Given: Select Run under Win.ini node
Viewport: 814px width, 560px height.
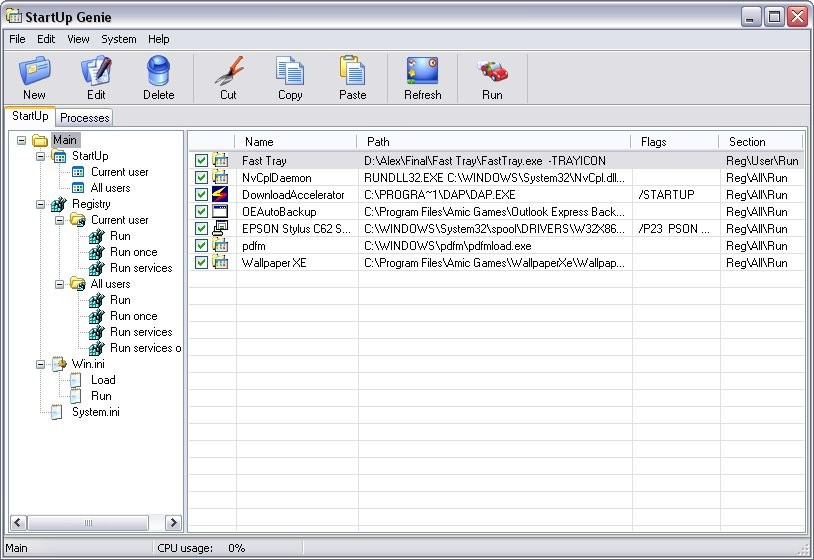Looking at the screenshot, I should coord(101,396).
